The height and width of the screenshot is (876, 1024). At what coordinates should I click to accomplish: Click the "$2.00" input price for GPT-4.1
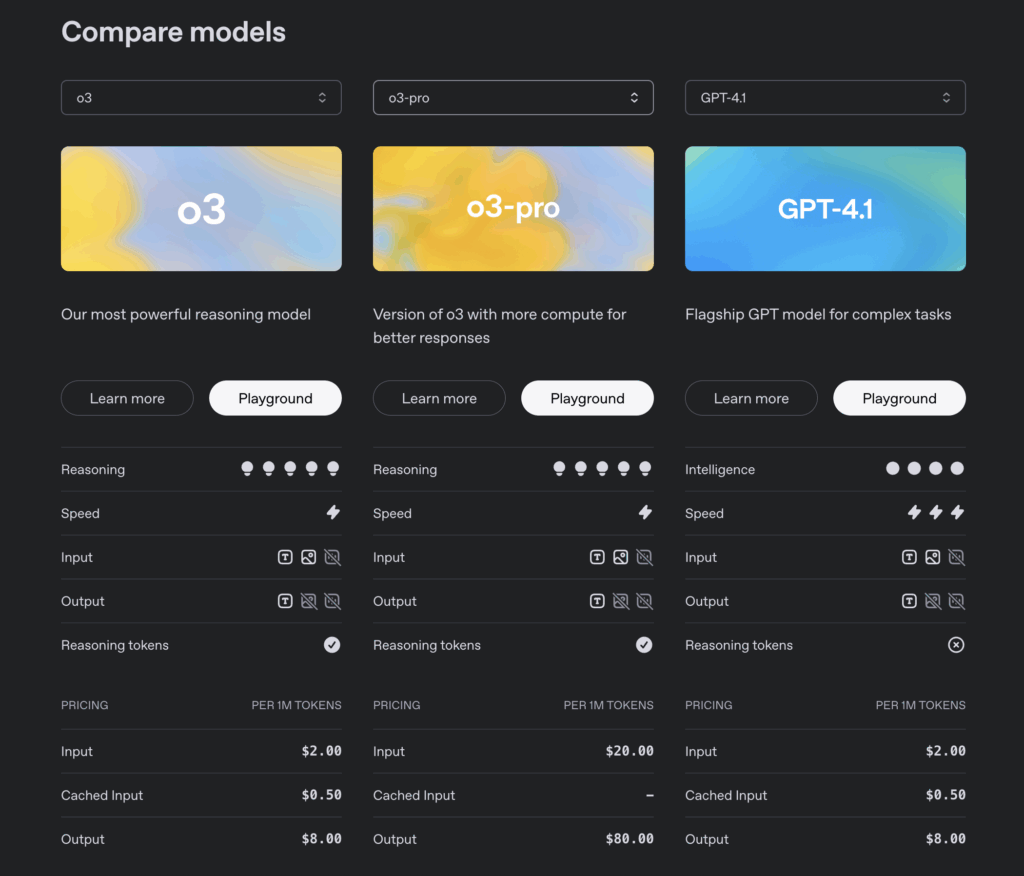coord(946,751)
